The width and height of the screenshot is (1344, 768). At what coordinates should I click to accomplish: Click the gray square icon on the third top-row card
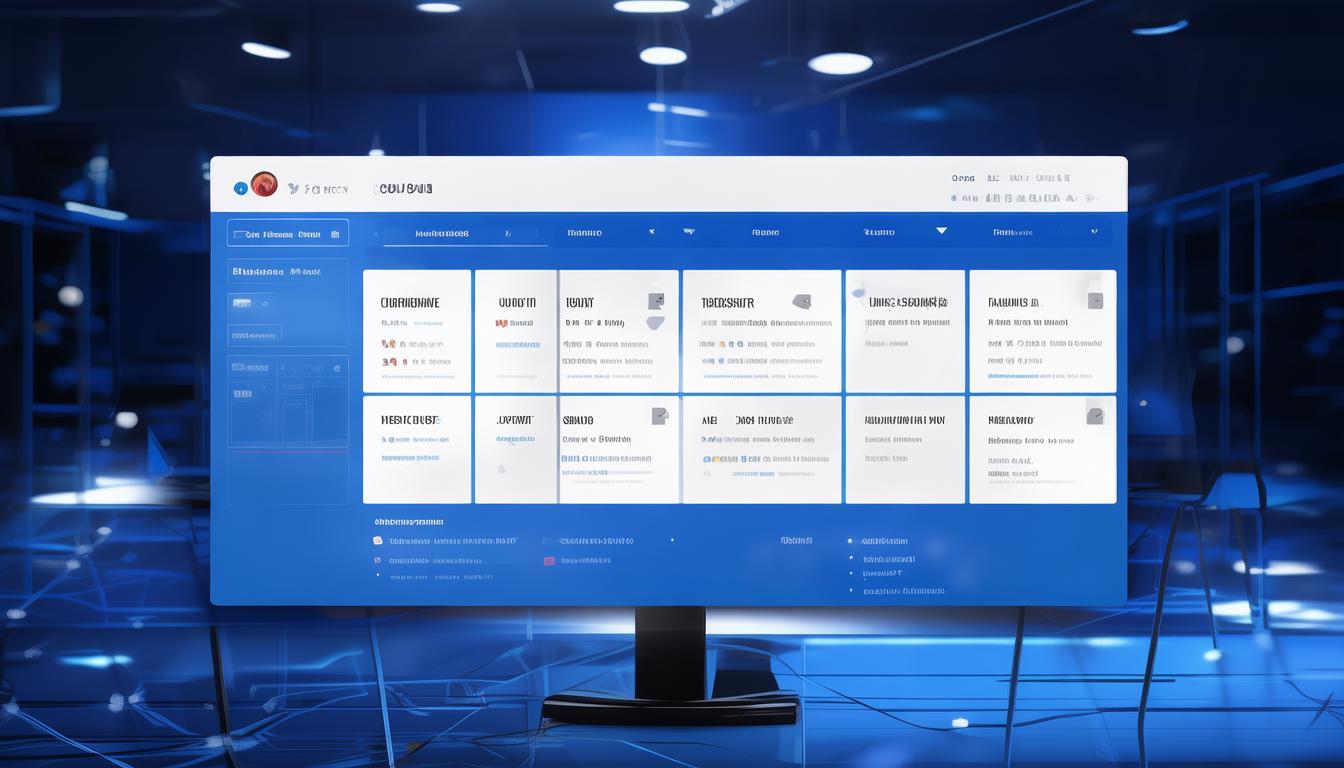tap(656, 301)
